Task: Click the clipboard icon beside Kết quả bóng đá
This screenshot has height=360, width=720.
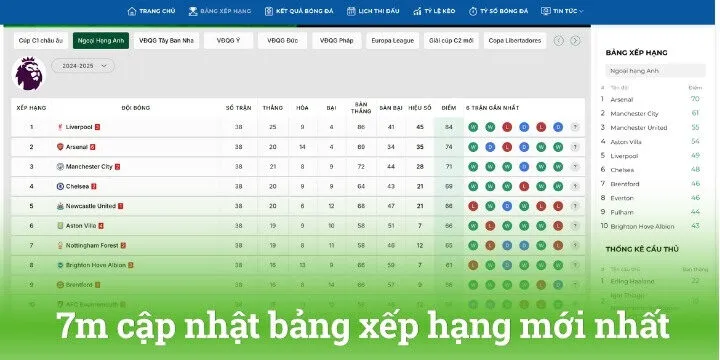Action: coord(269,11)
